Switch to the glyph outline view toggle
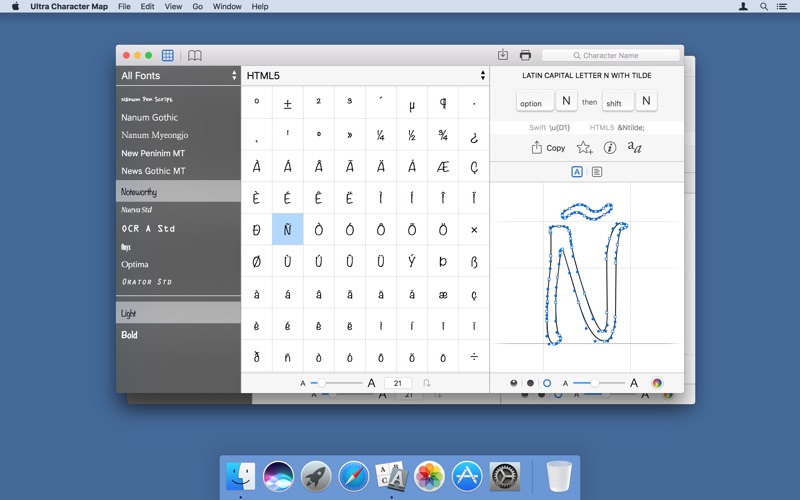The height and width of the screenshot is (500, 800). pyautogui.click(x=577, y=172)
